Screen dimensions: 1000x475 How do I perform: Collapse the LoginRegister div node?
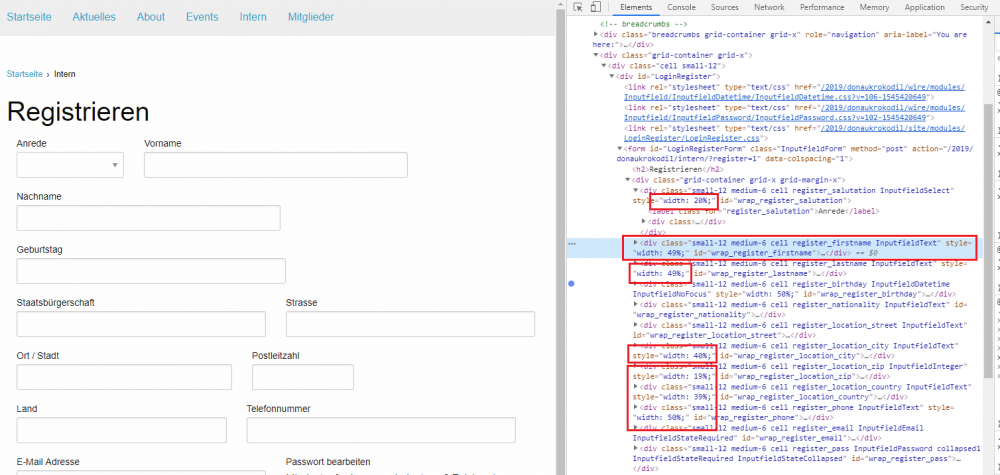click(x=613, y=76)
